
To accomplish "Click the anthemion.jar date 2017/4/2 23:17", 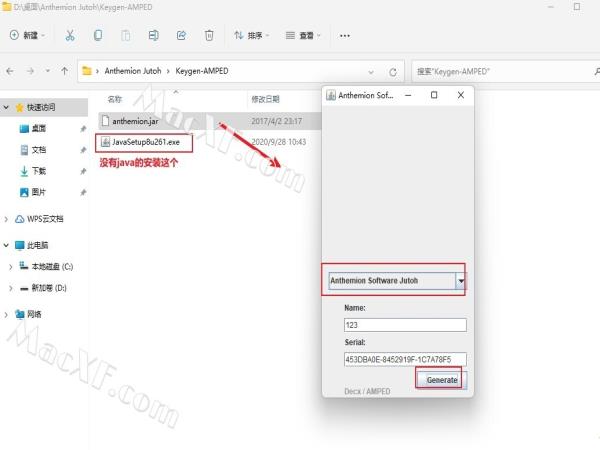I will tap(277, 121).
